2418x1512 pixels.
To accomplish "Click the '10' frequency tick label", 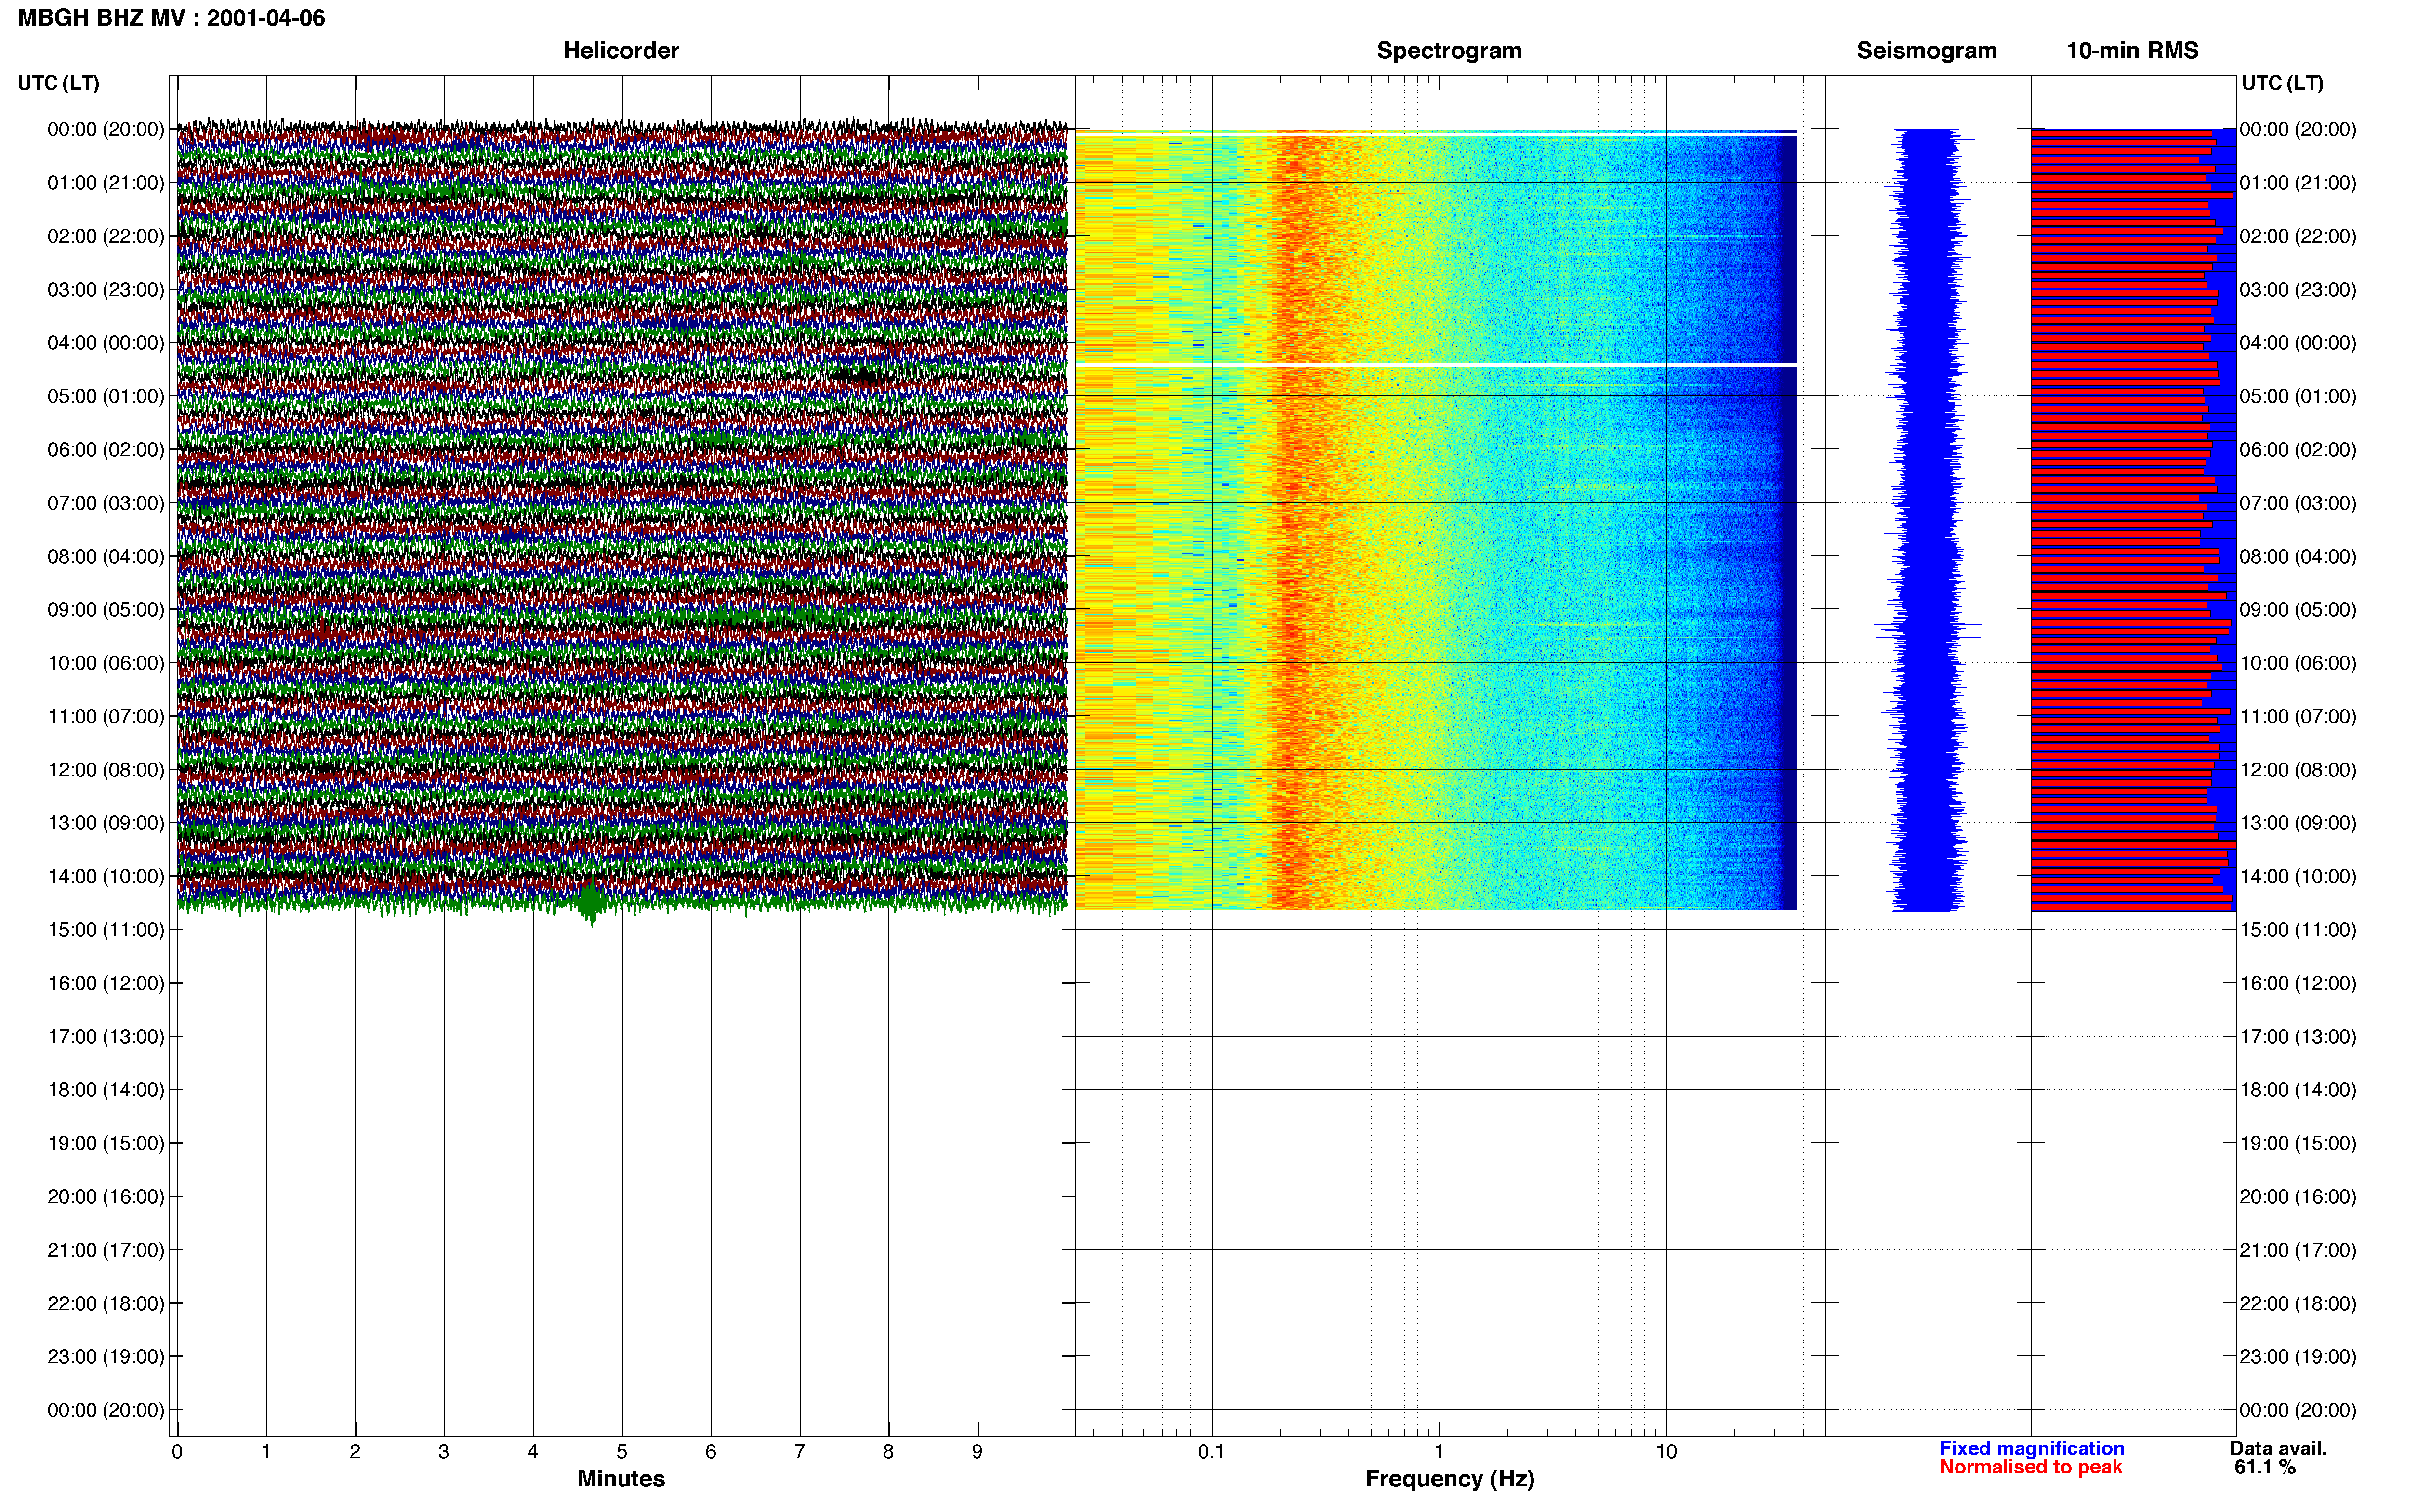I will point(1666,1451).
